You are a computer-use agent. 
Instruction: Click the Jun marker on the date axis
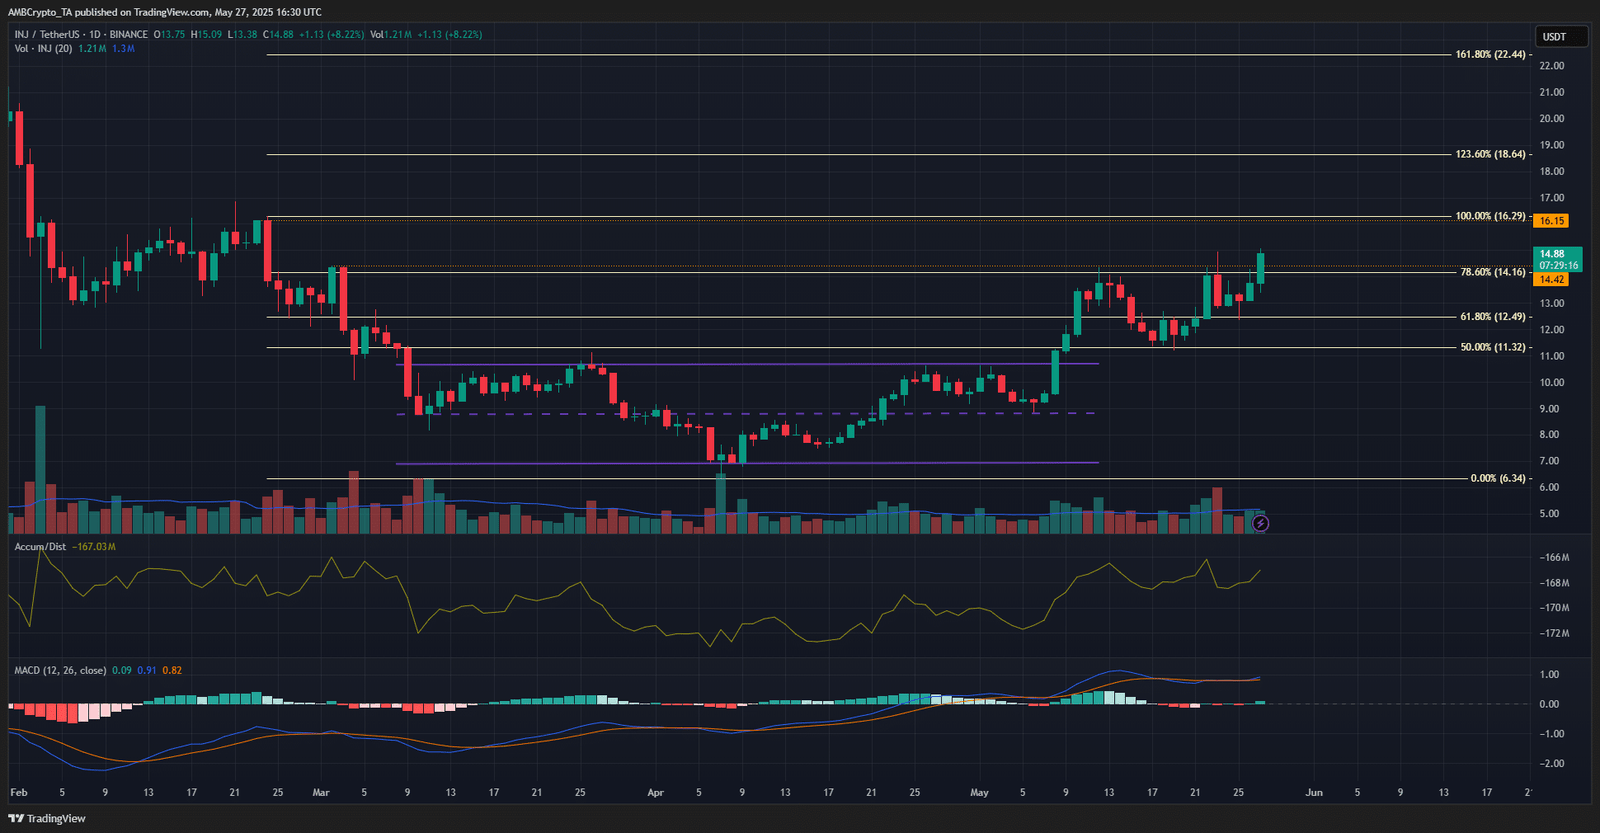pyautogui.click(x=1314, y=792)
